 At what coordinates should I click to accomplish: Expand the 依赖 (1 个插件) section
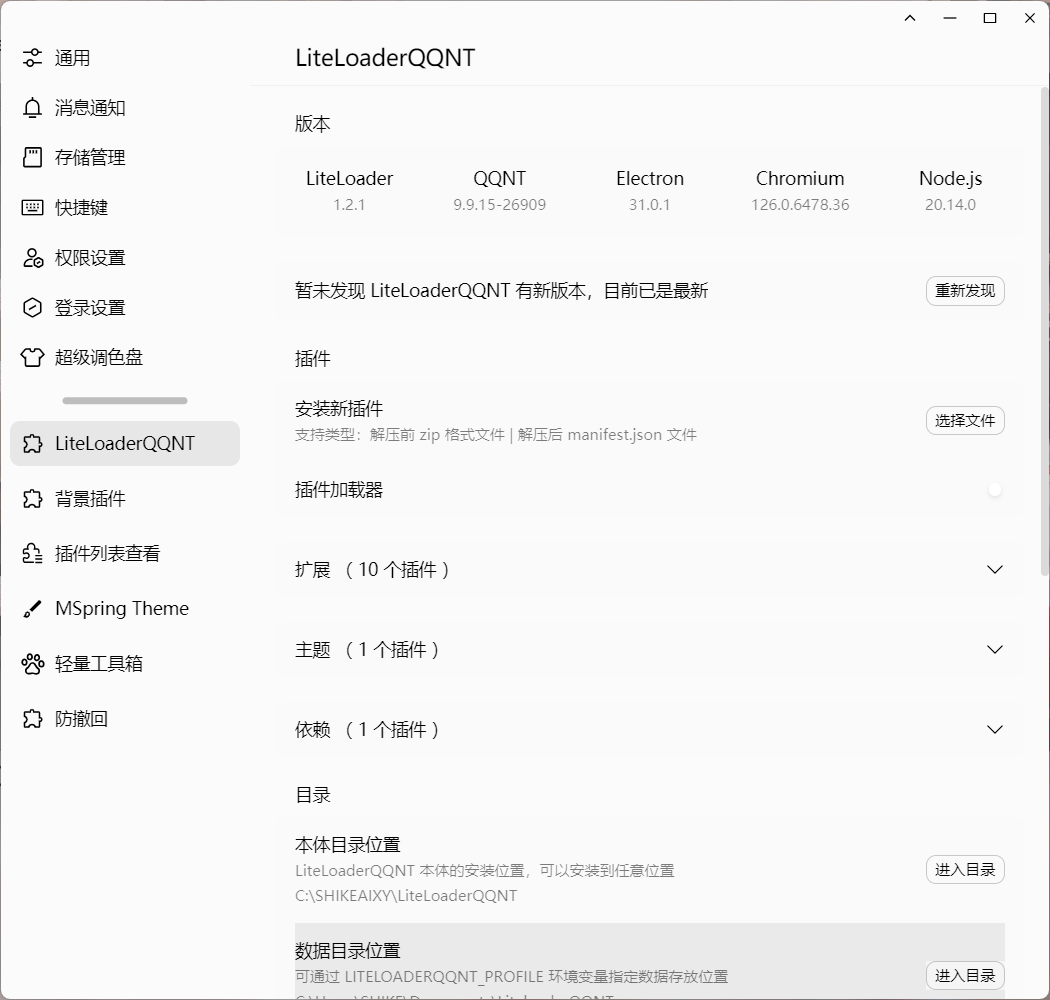tap(994, 730)
